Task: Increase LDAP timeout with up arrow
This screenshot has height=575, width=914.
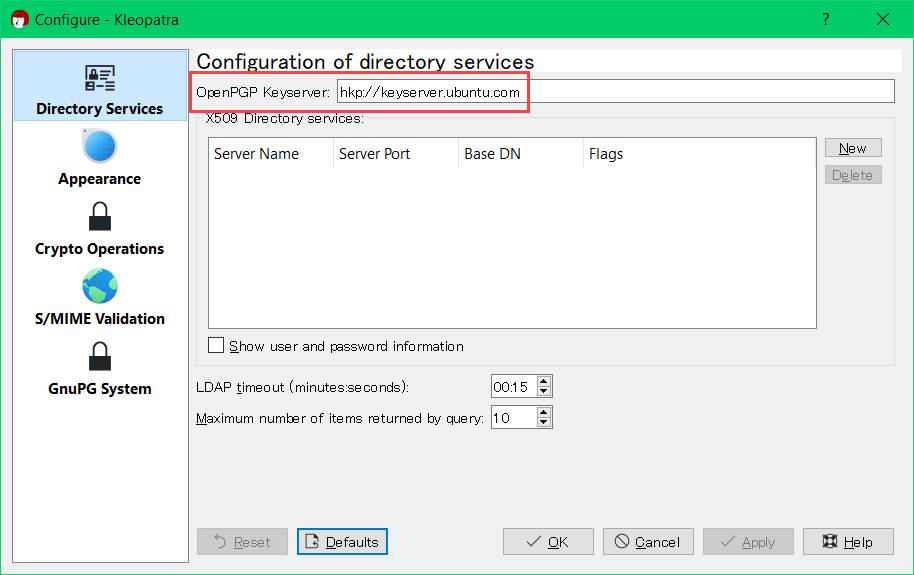Action: (544, 381)
